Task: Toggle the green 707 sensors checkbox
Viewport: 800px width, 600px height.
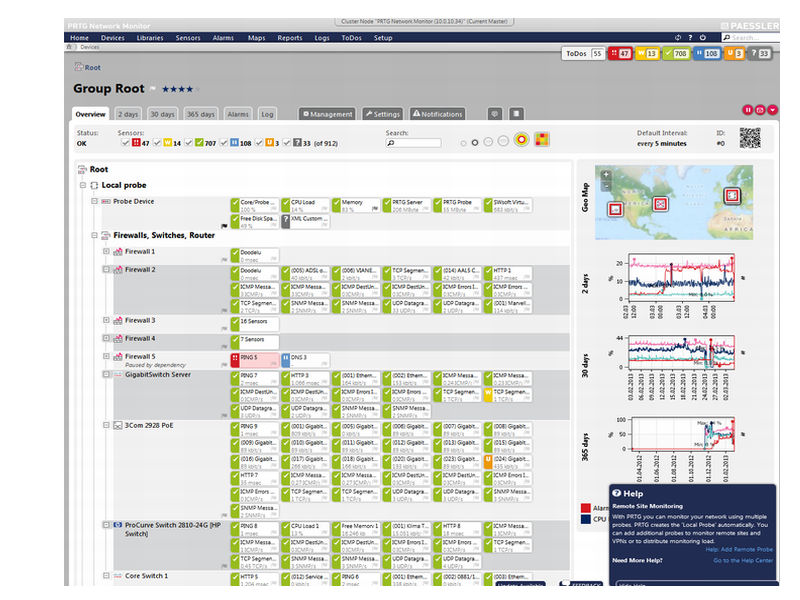Action: [x=189, y=143]
